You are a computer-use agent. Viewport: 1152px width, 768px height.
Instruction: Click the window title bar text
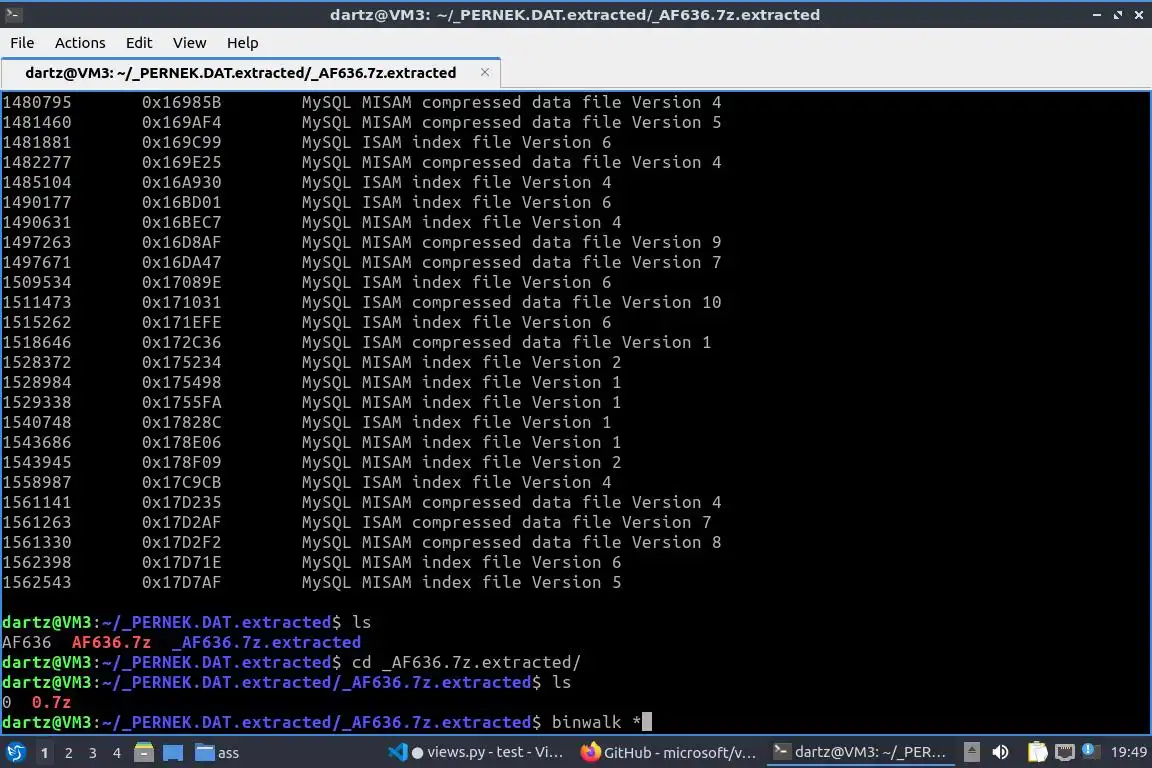(x=575, y=15)
